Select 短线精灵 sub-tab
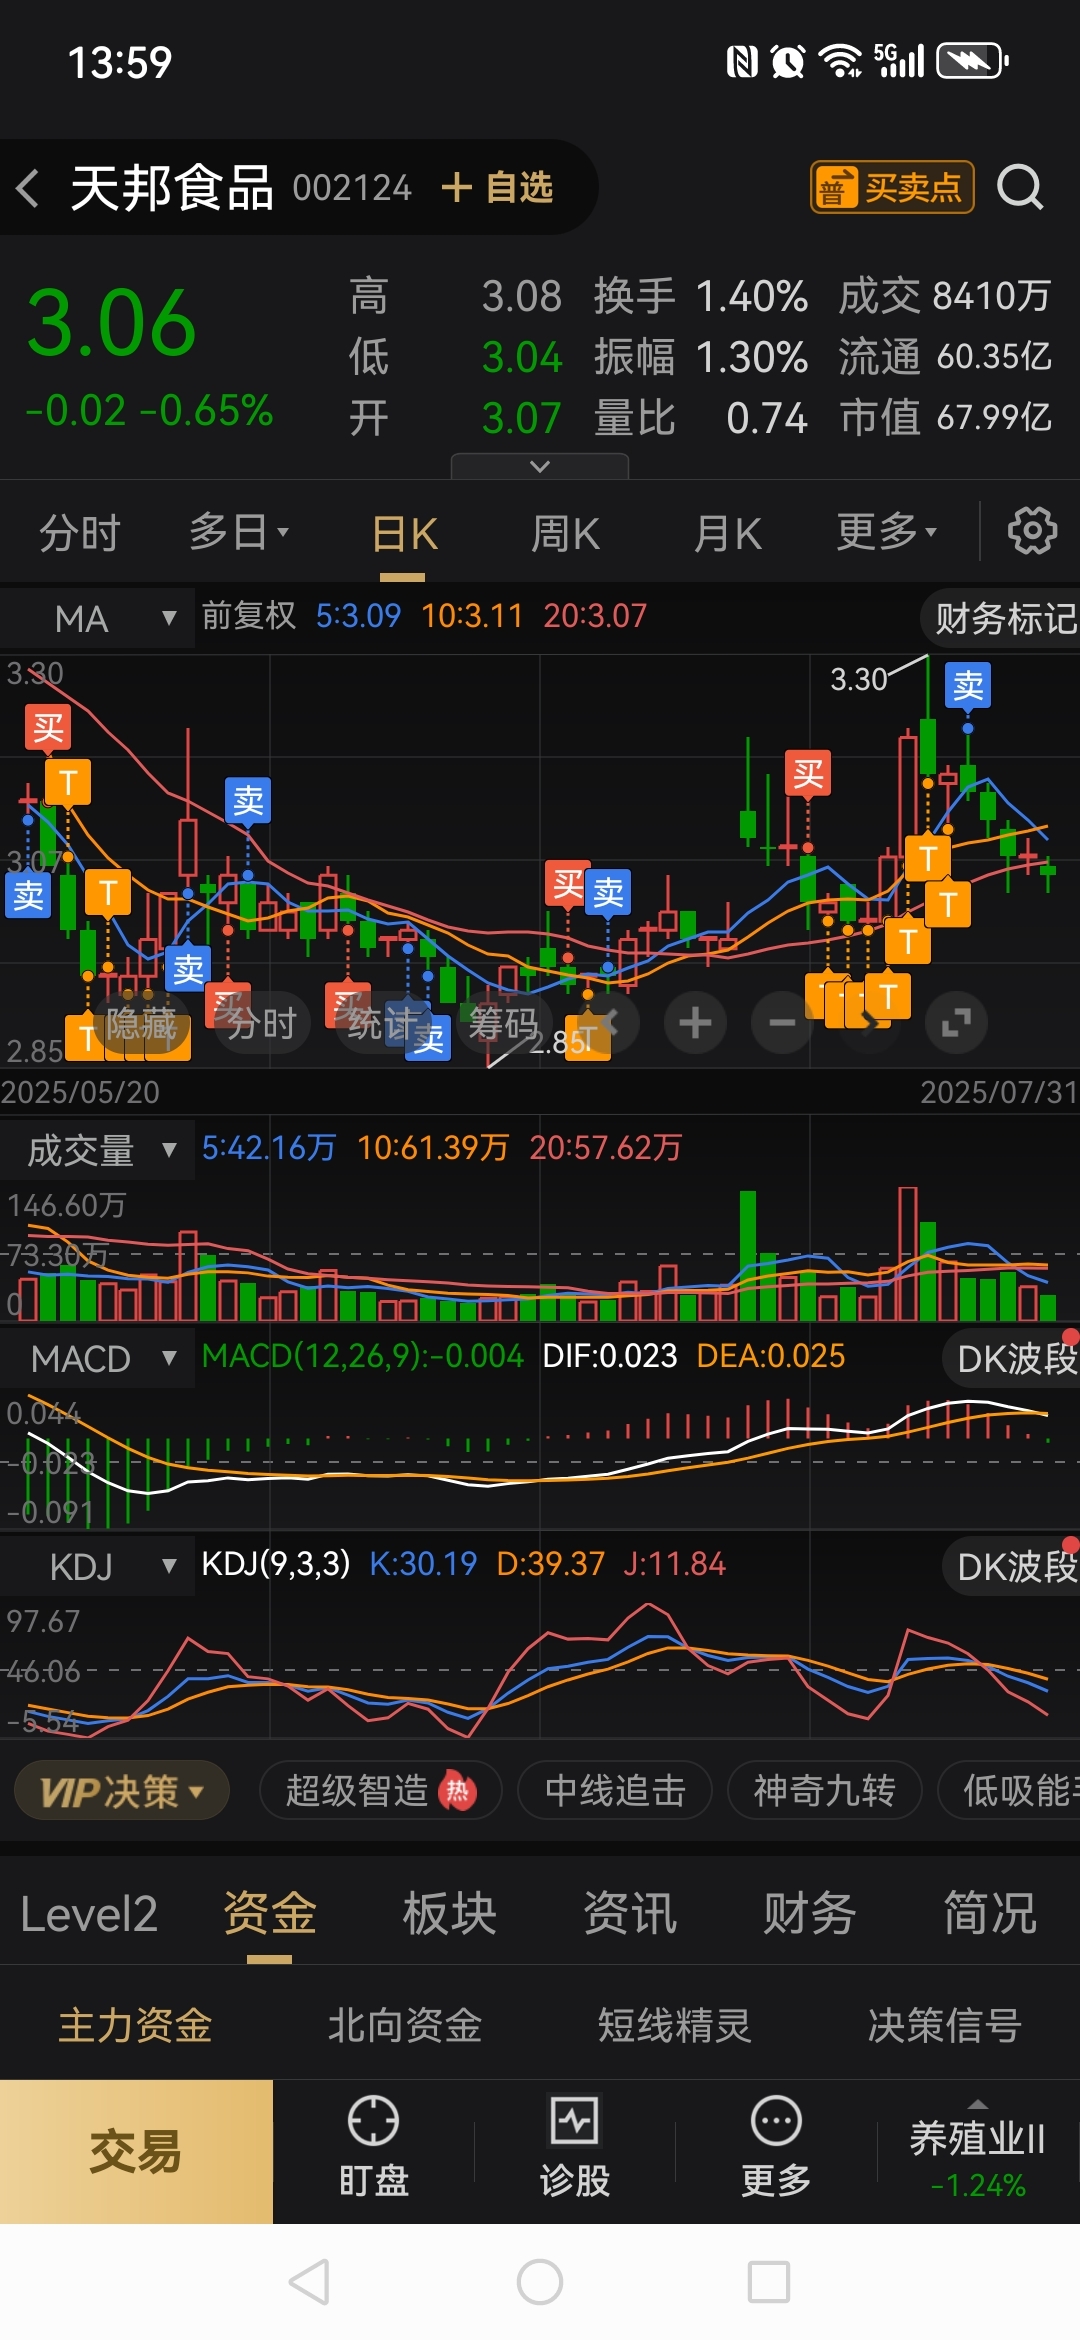Image resolution: width=1080 pixels, height=2340 pixels. click(x=674, y=2026)
